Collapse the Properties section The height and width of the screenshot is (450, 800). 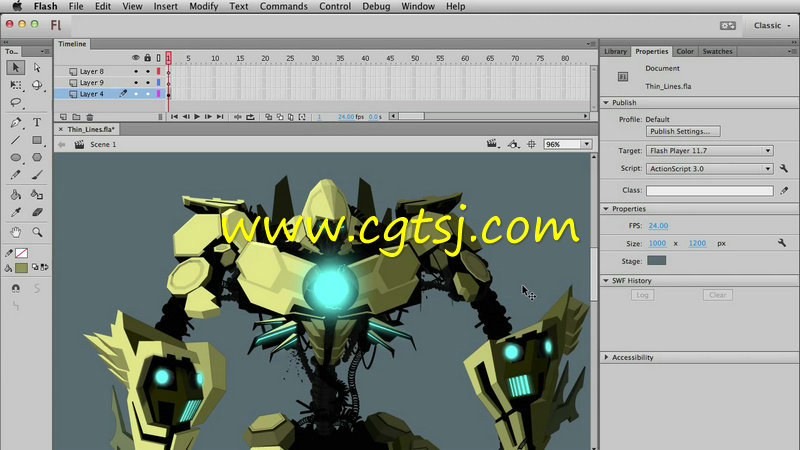pos(606,209)
